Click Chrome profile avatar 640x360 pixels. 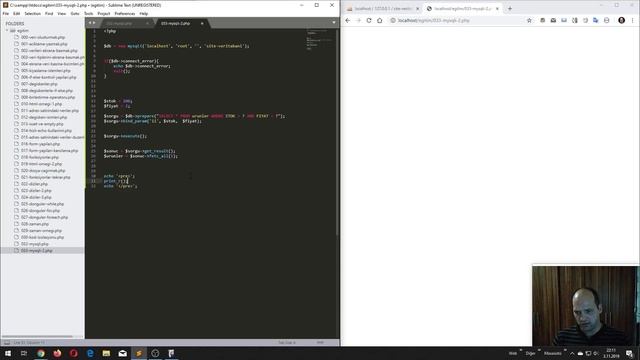(x=622, y=20)
